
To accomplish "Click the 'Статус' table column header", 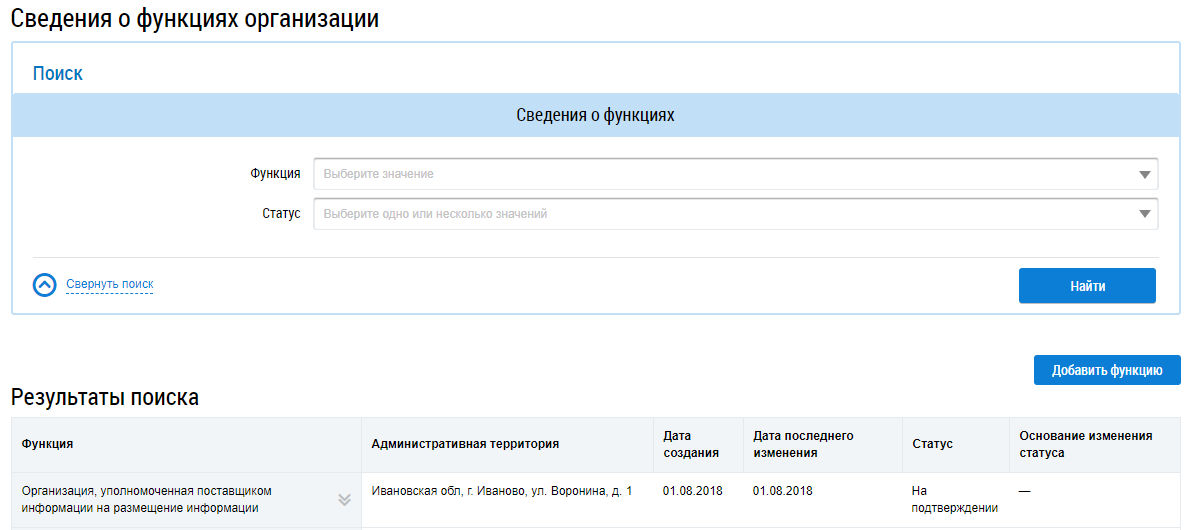I will click(932, 444).
